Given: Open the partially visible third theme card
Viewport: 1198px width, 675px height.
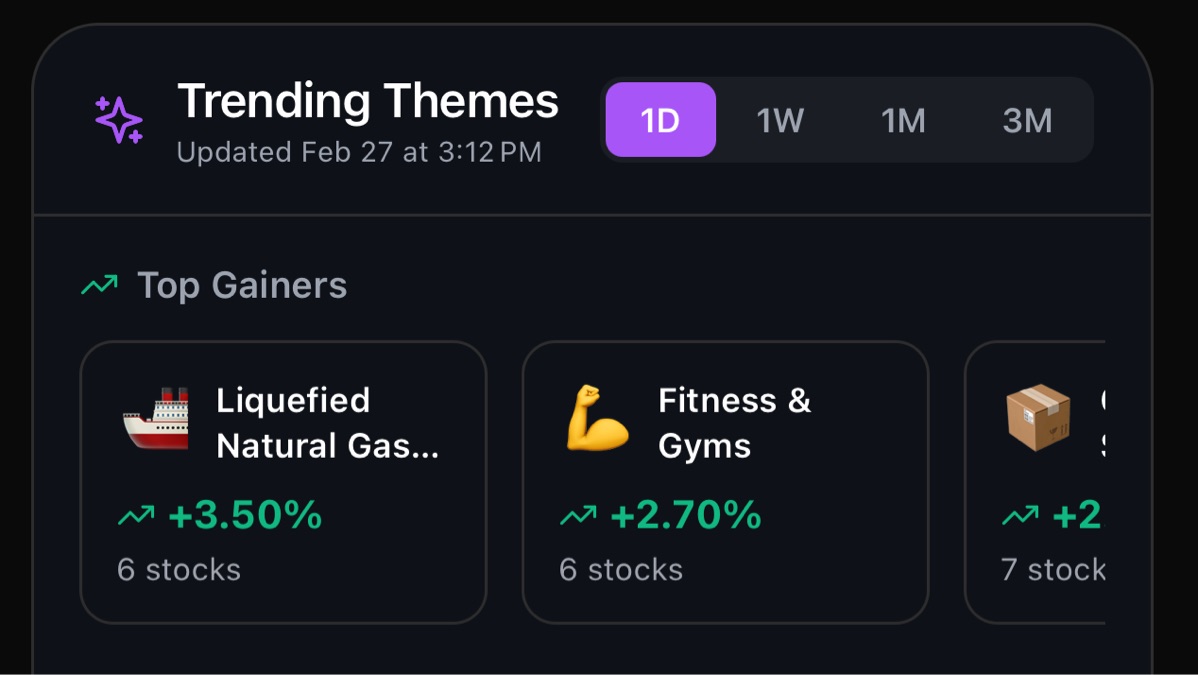Looking at the screenshot, I should 1035,482.
